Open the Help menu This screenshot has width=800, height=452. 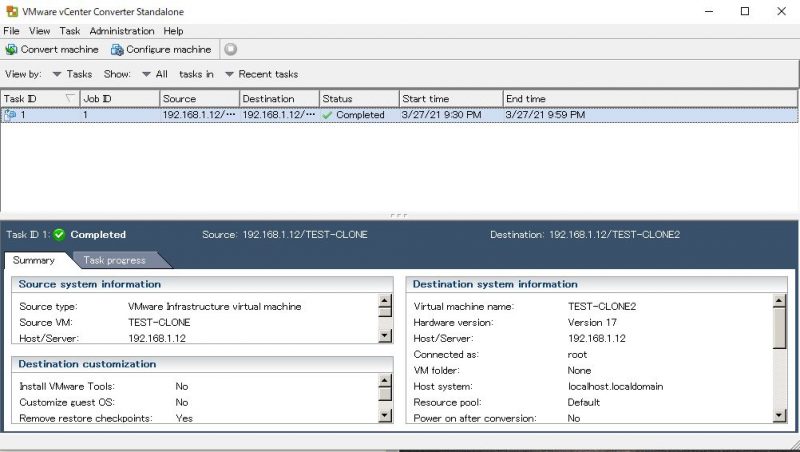coord(173,31)
